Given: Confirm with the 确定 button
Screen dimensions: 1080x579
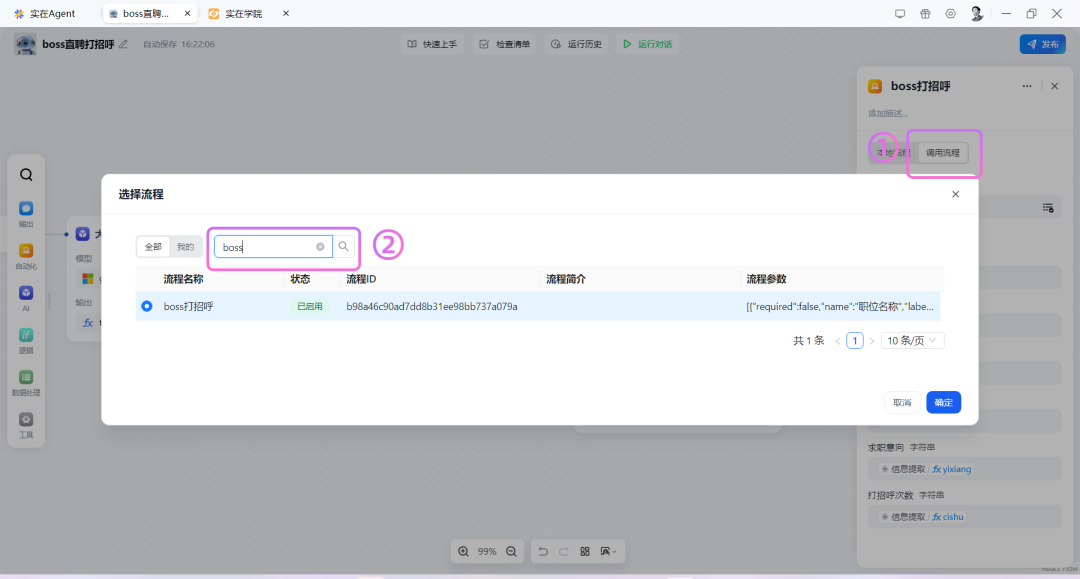Looking at the screenshot, I should [944, 403].
